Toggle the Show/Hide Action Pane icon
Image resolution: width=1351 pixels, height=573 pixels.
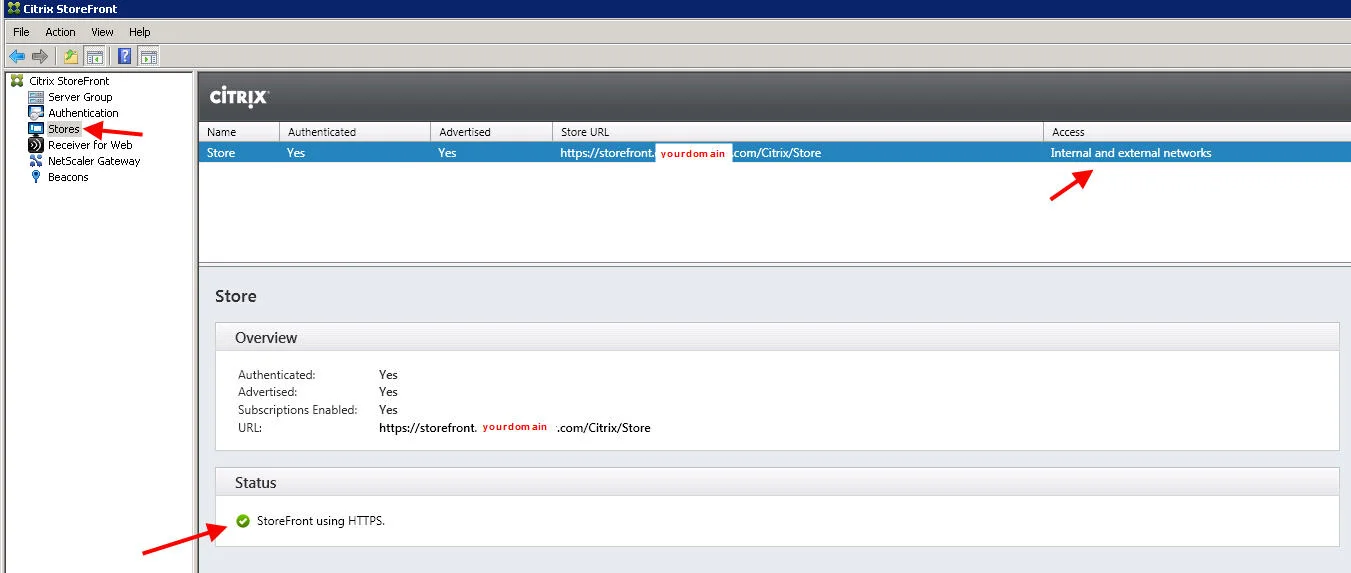point(148,56)
